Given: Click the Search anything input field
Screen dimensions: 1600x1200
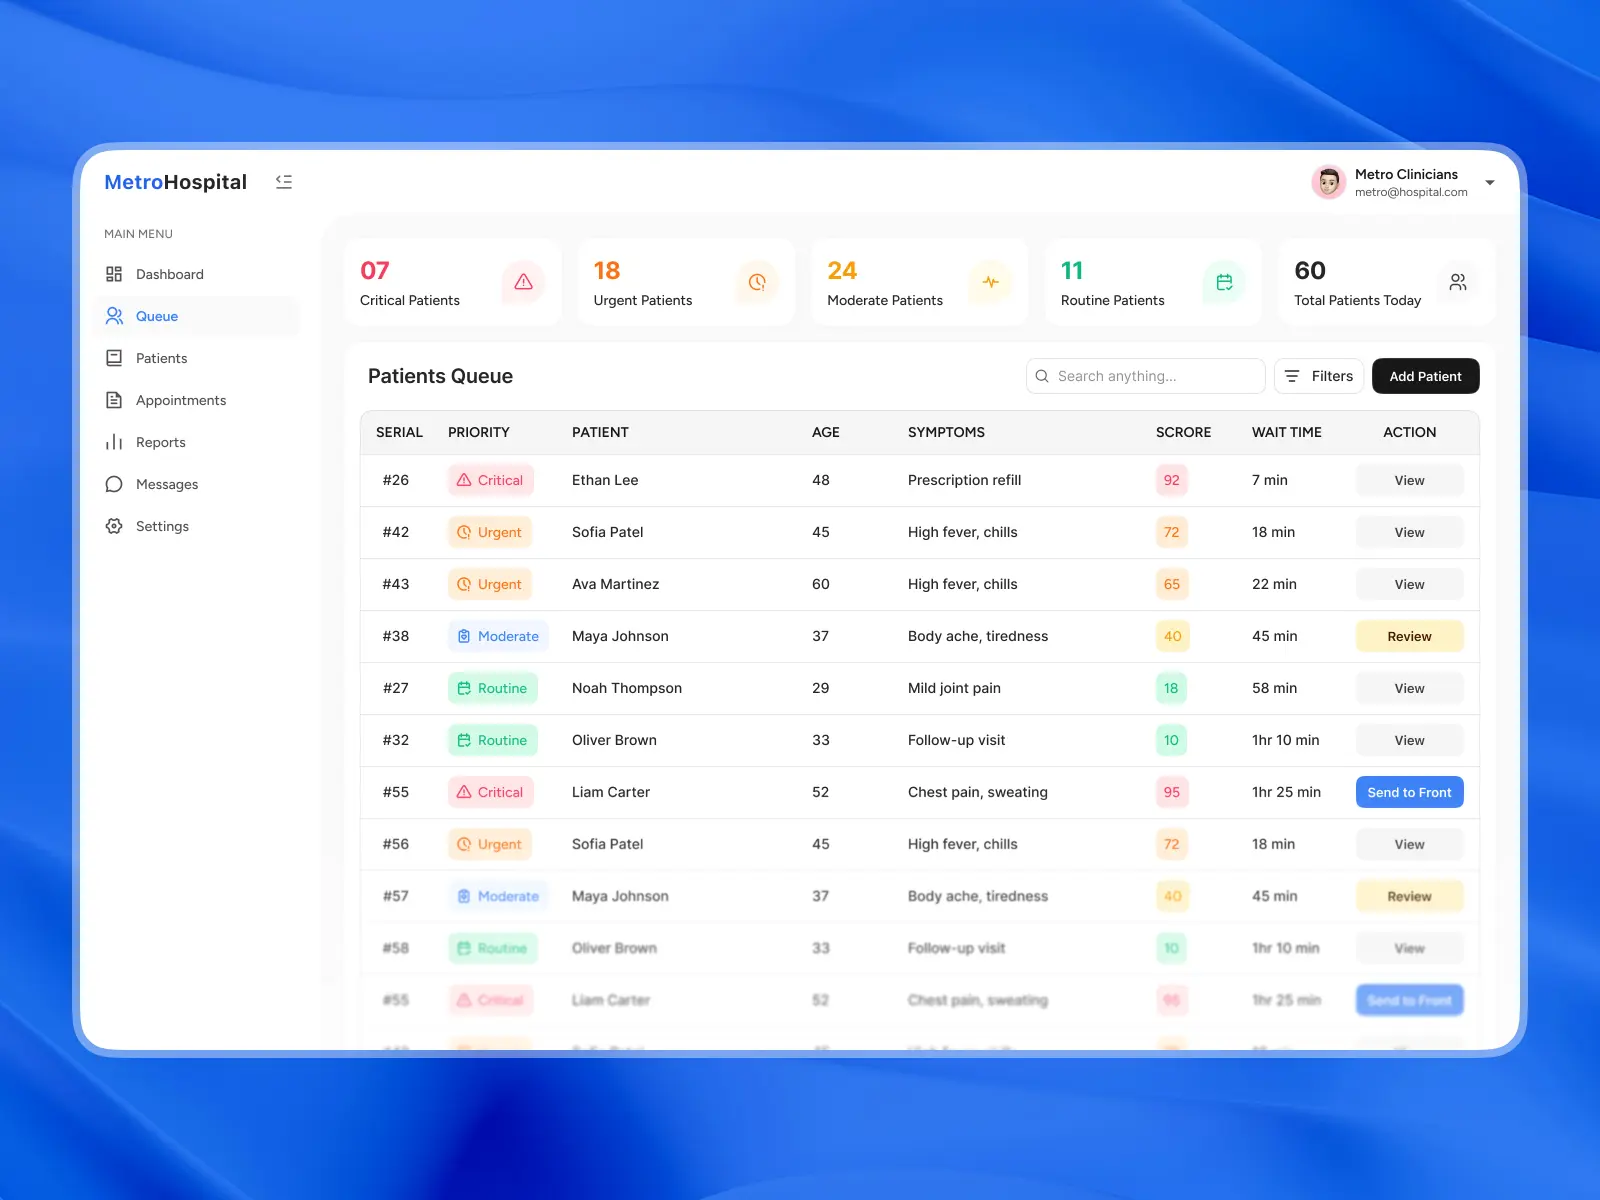Looking at the screenshot, I should 1146,376.
